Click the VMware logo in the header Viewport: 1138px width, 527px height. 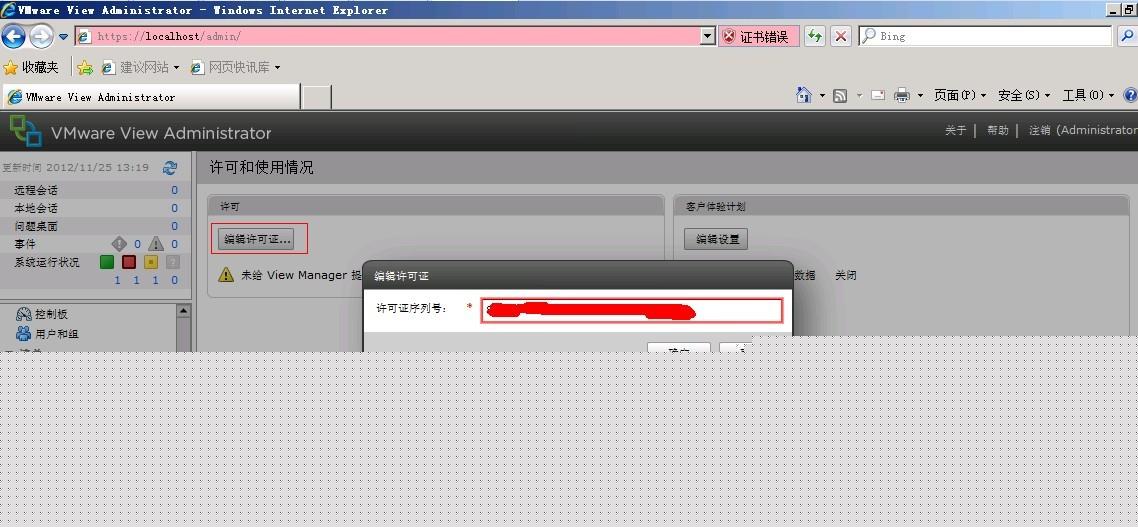25,131
